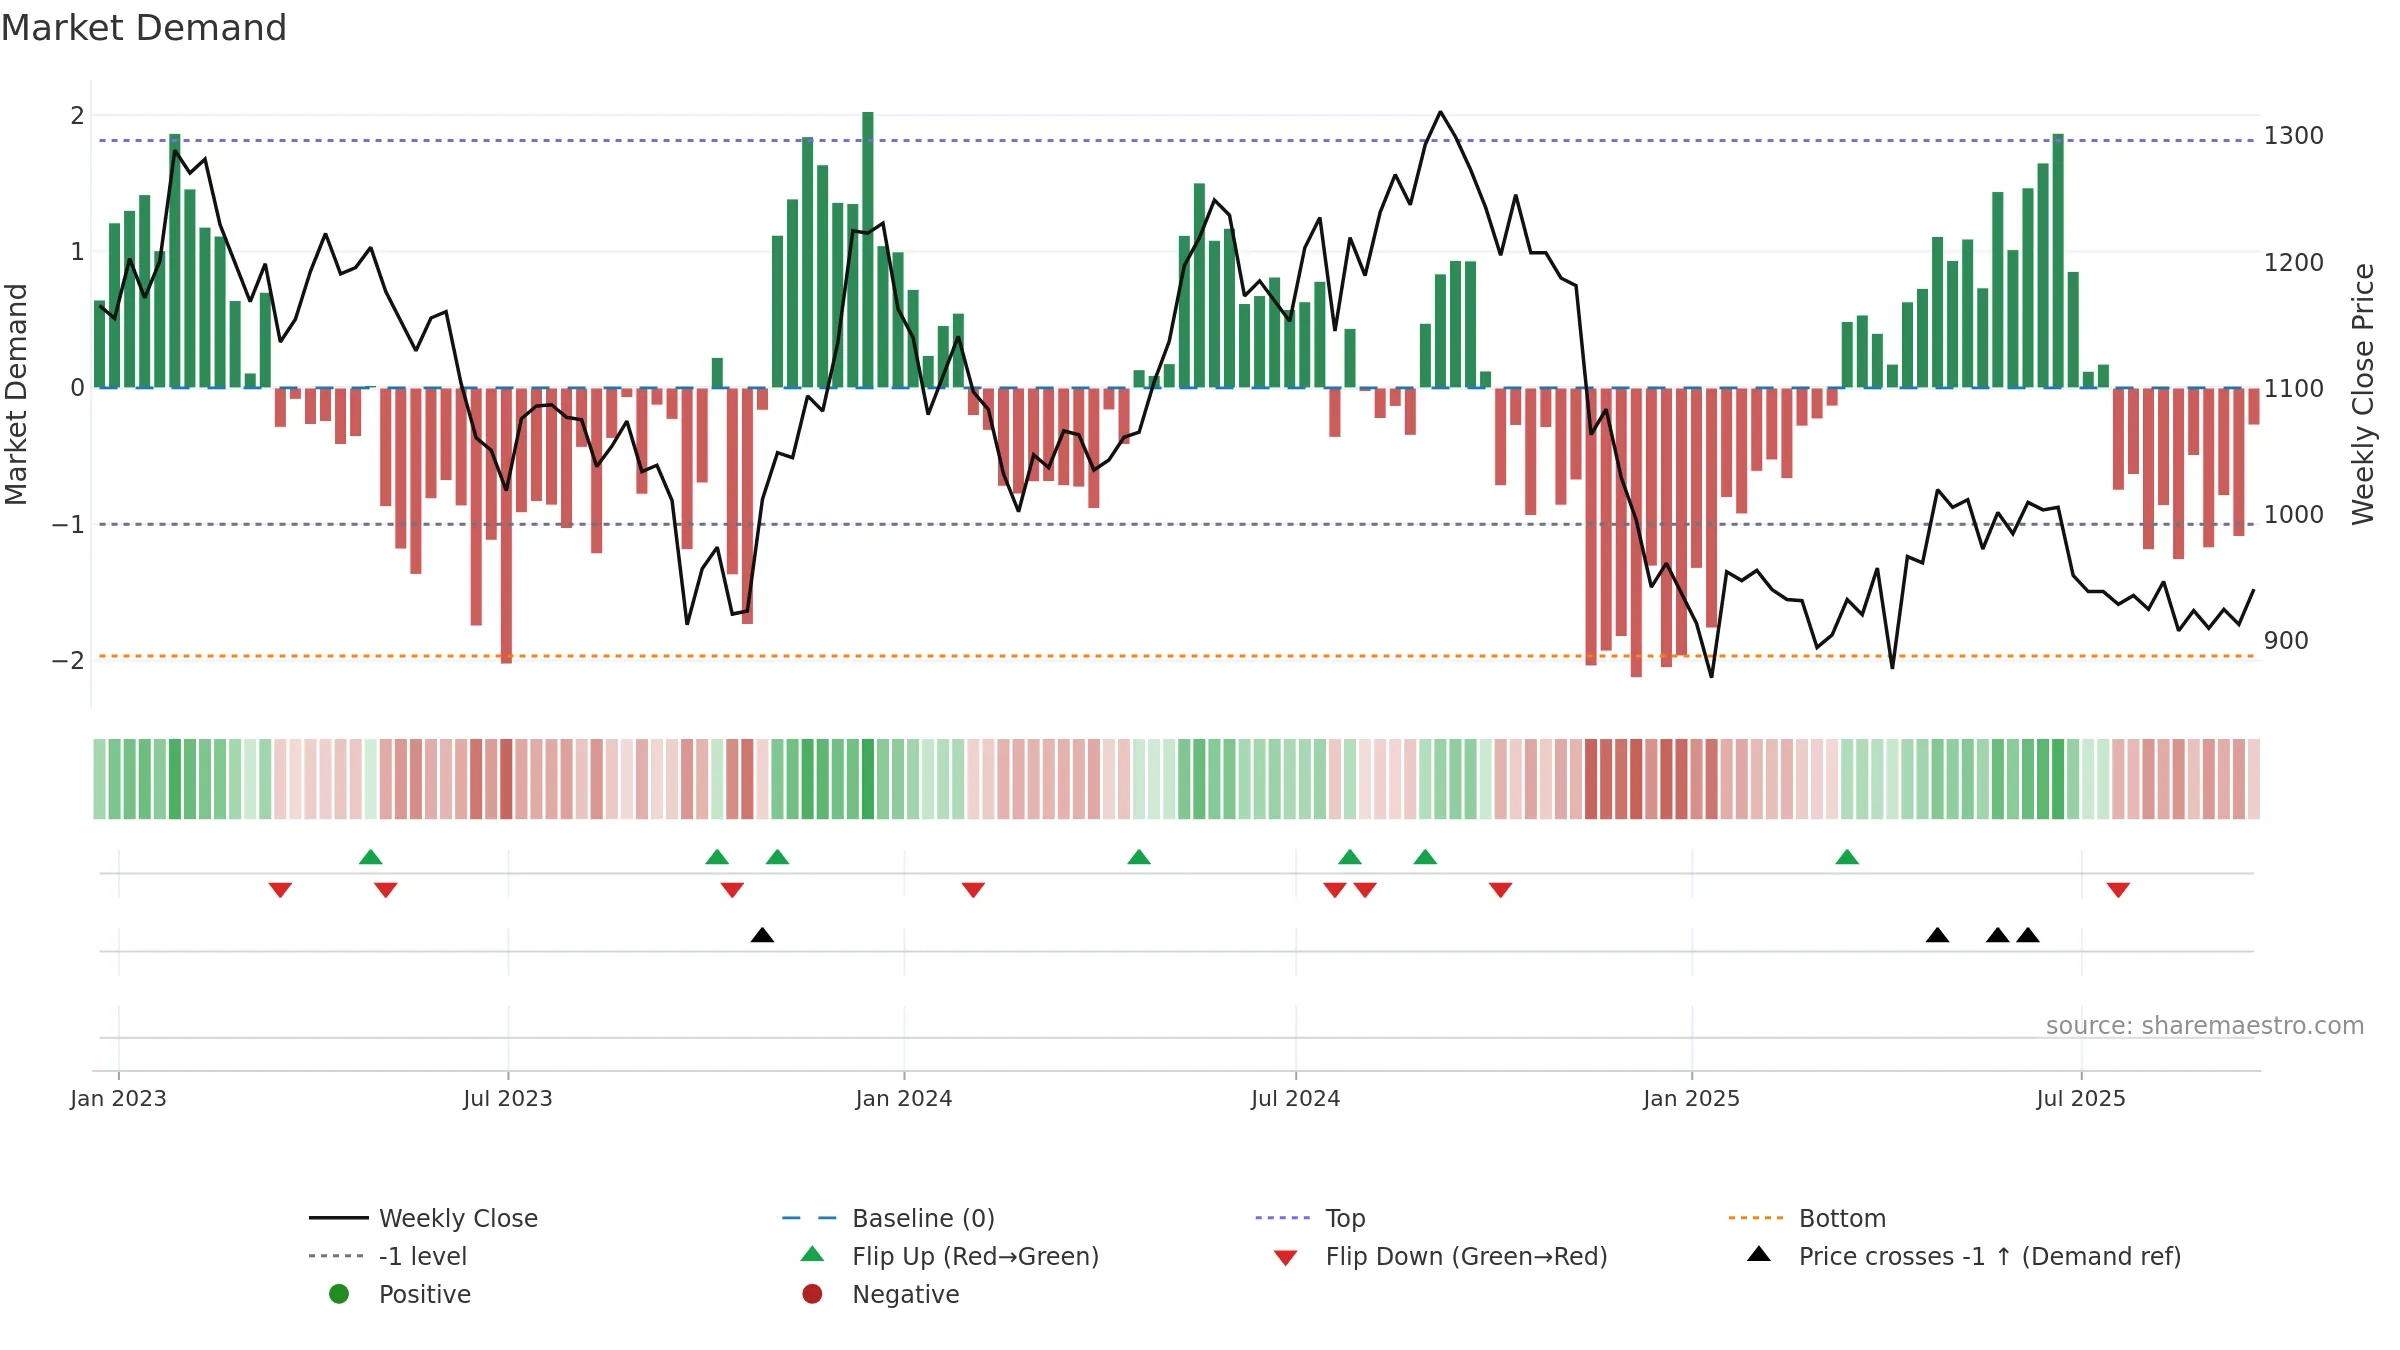Click the '1100' tick on the right axis
Screen dimensions: 2400x1350
pos(2294,388)
